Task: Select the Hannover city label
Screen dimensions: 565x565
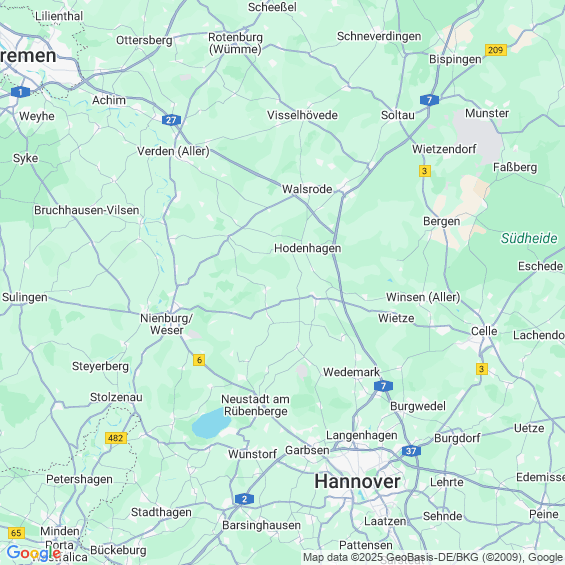Action: pyautogui.click(x=357, y=481)
